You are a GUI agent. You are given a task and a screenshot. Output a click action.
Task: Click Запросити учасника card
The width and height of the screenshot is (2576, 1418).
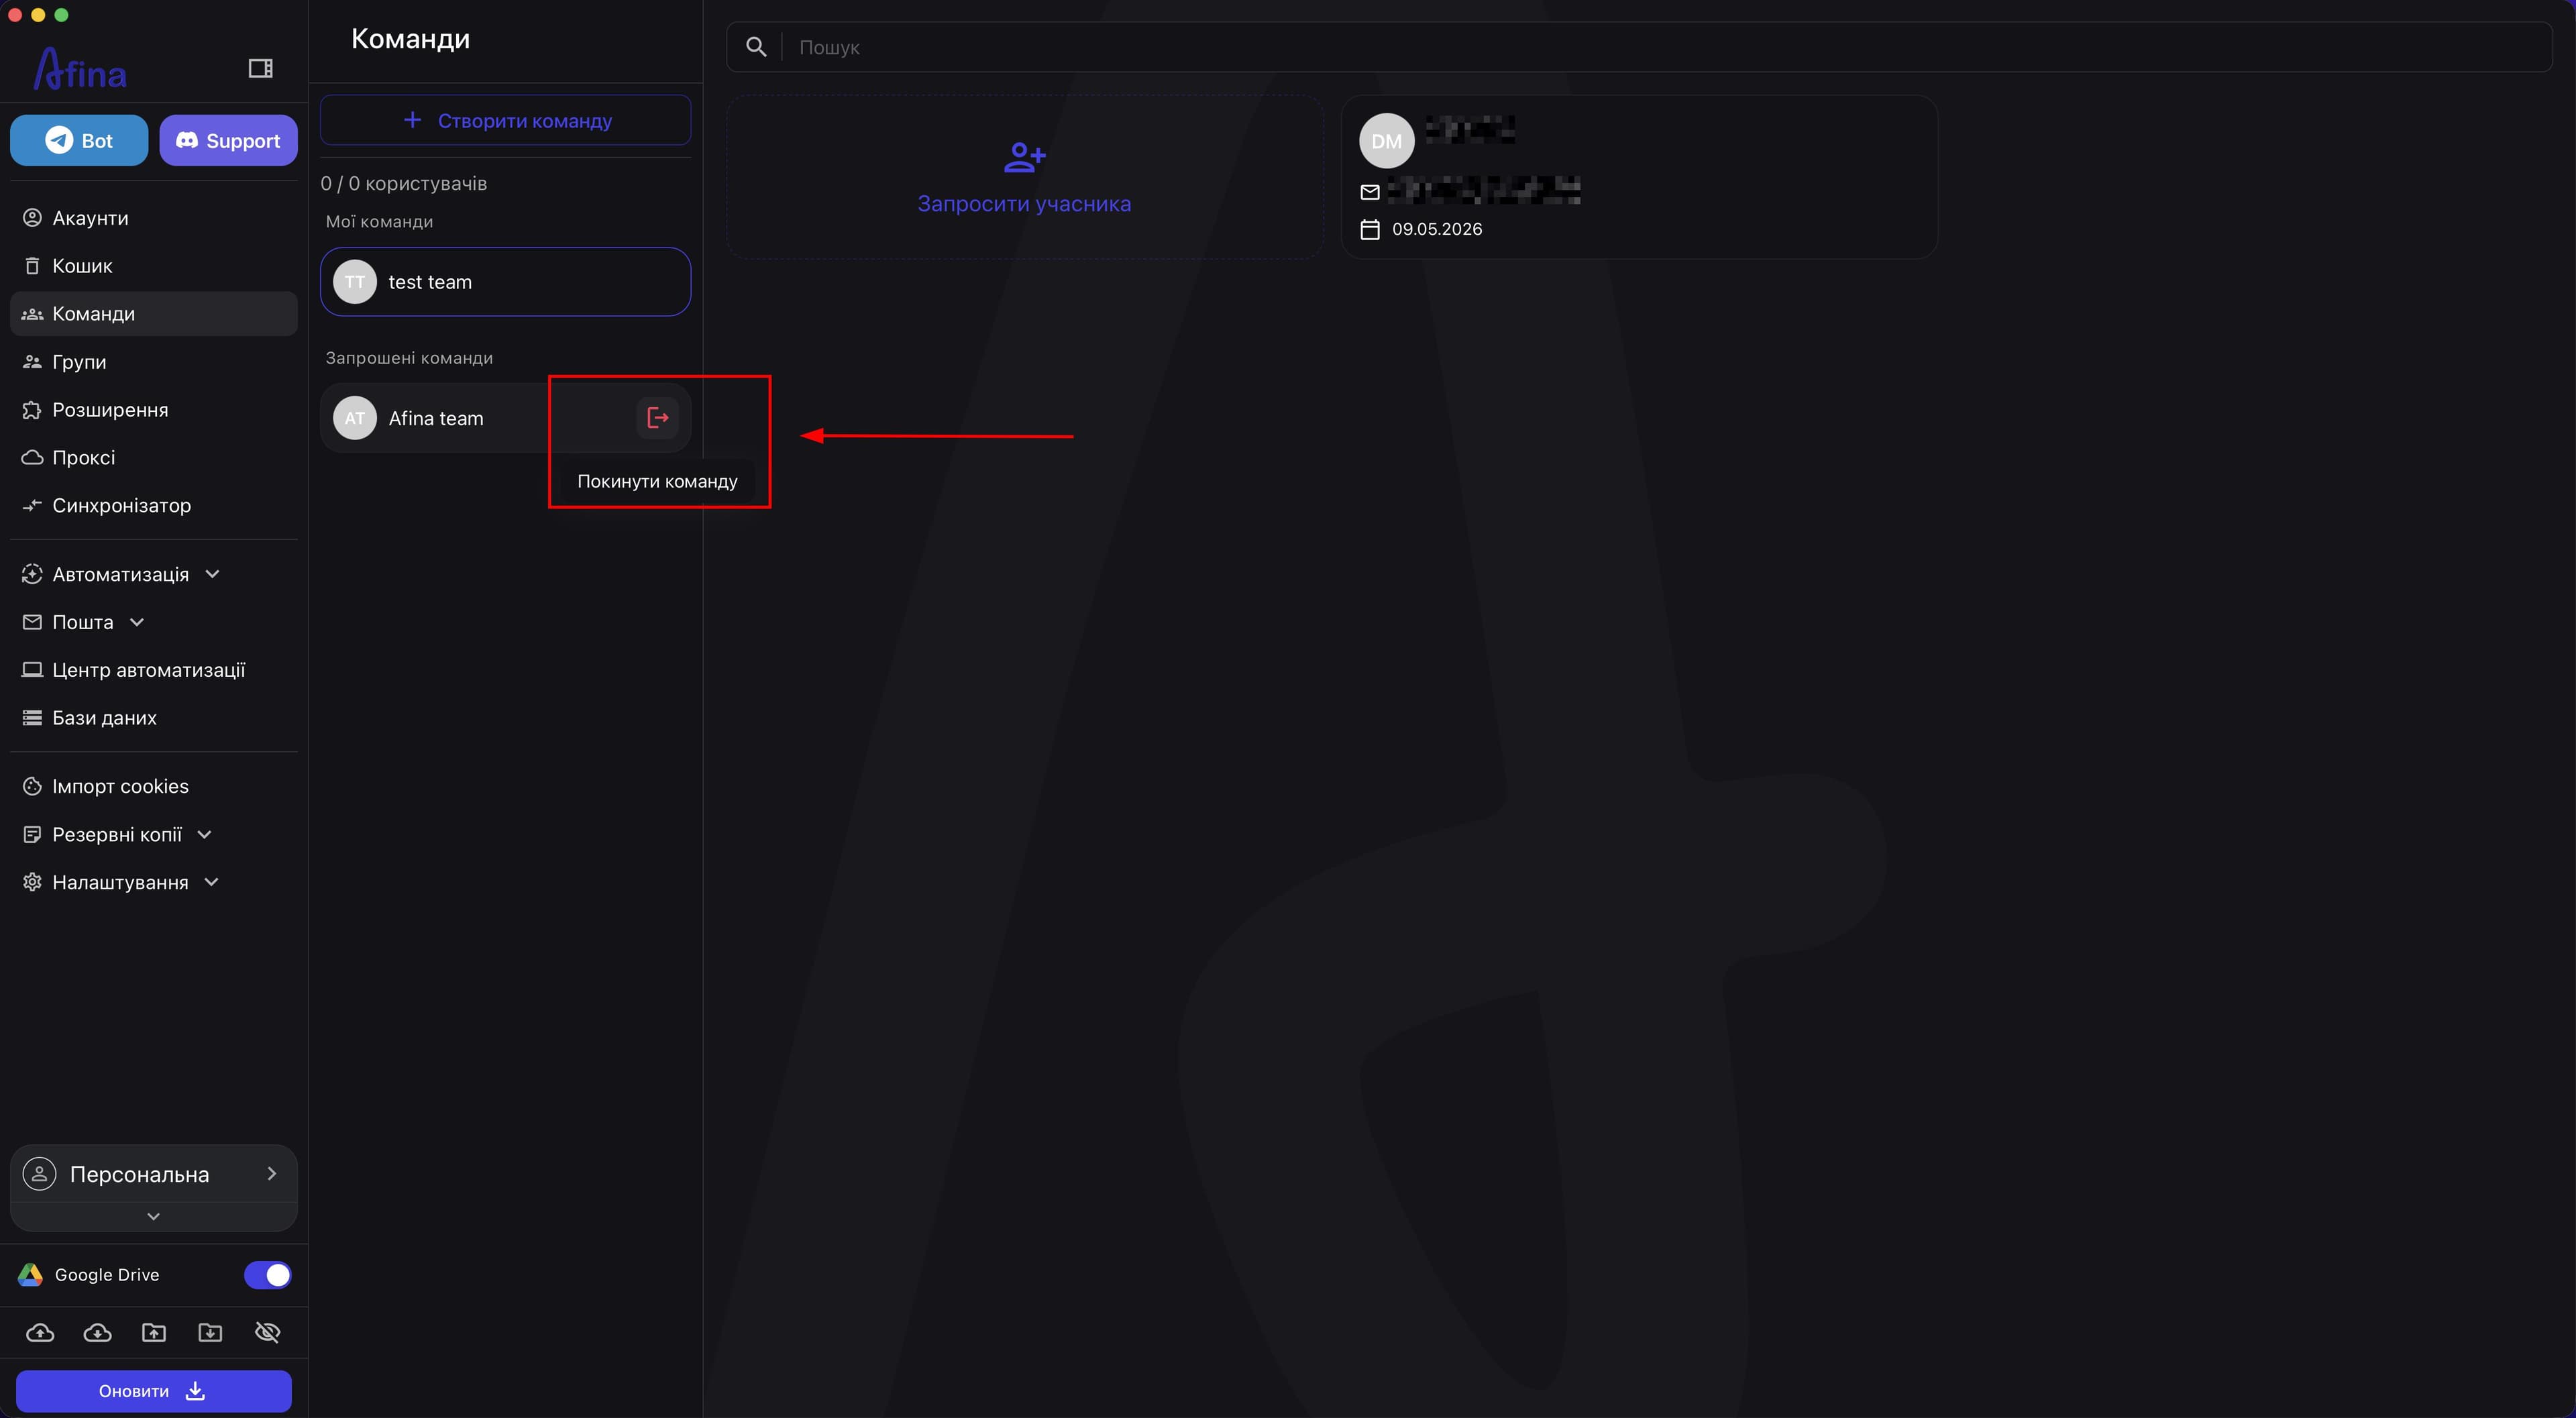(1025, 178)
